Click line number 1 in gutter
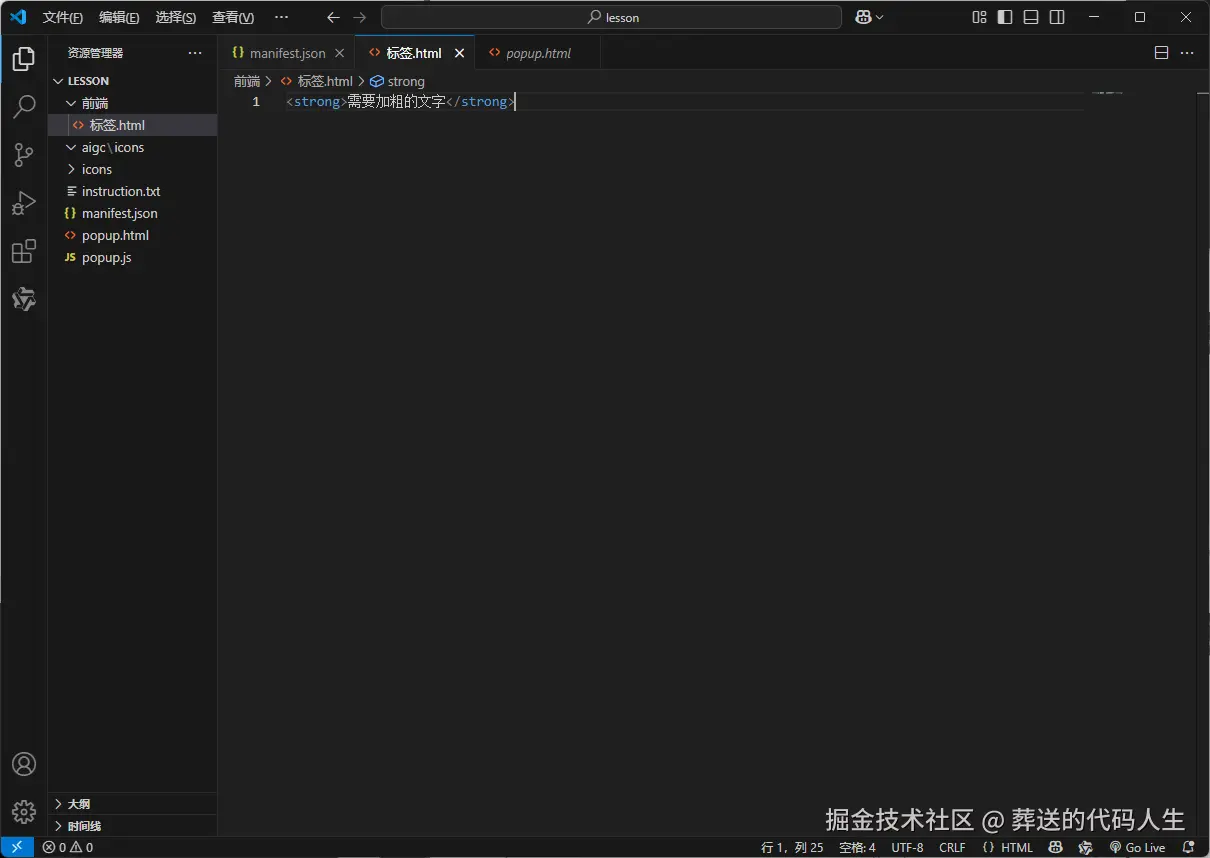 [x=256, y=101]
